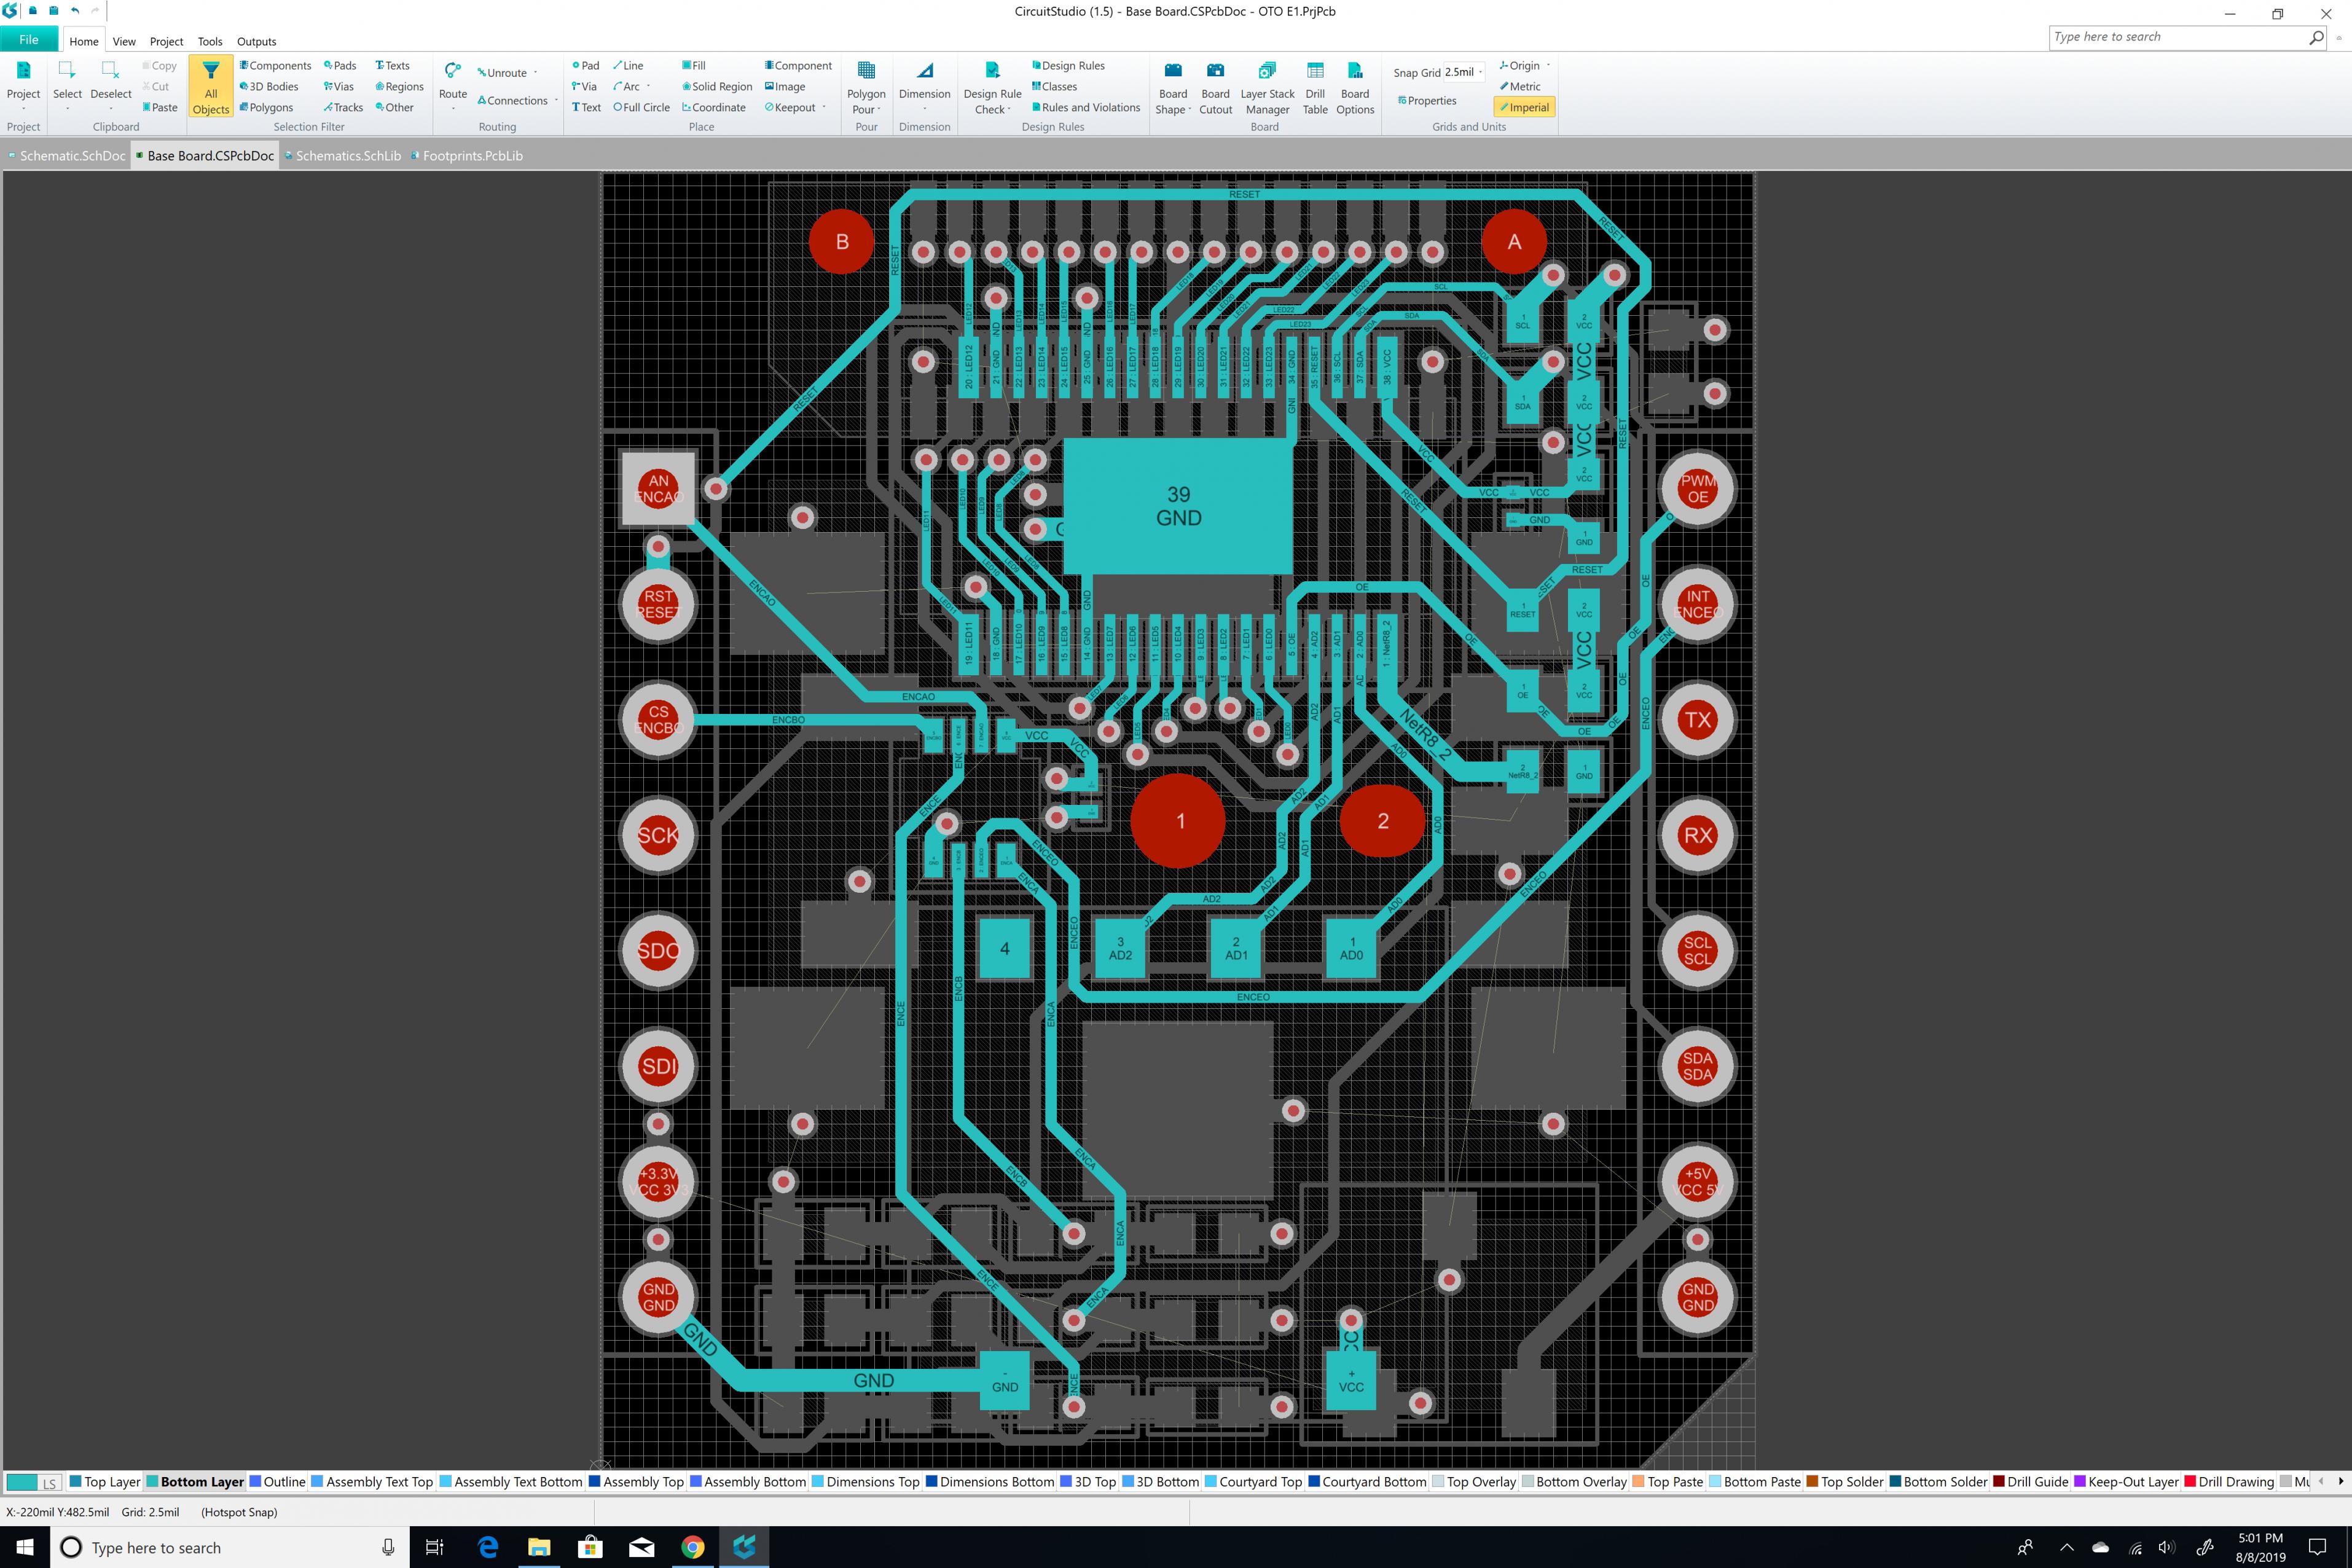Image resolution: width=2352 pixels, height=1568 pixels.
Task: Open Chrome from the taskbar
Action: (692, 1547)
